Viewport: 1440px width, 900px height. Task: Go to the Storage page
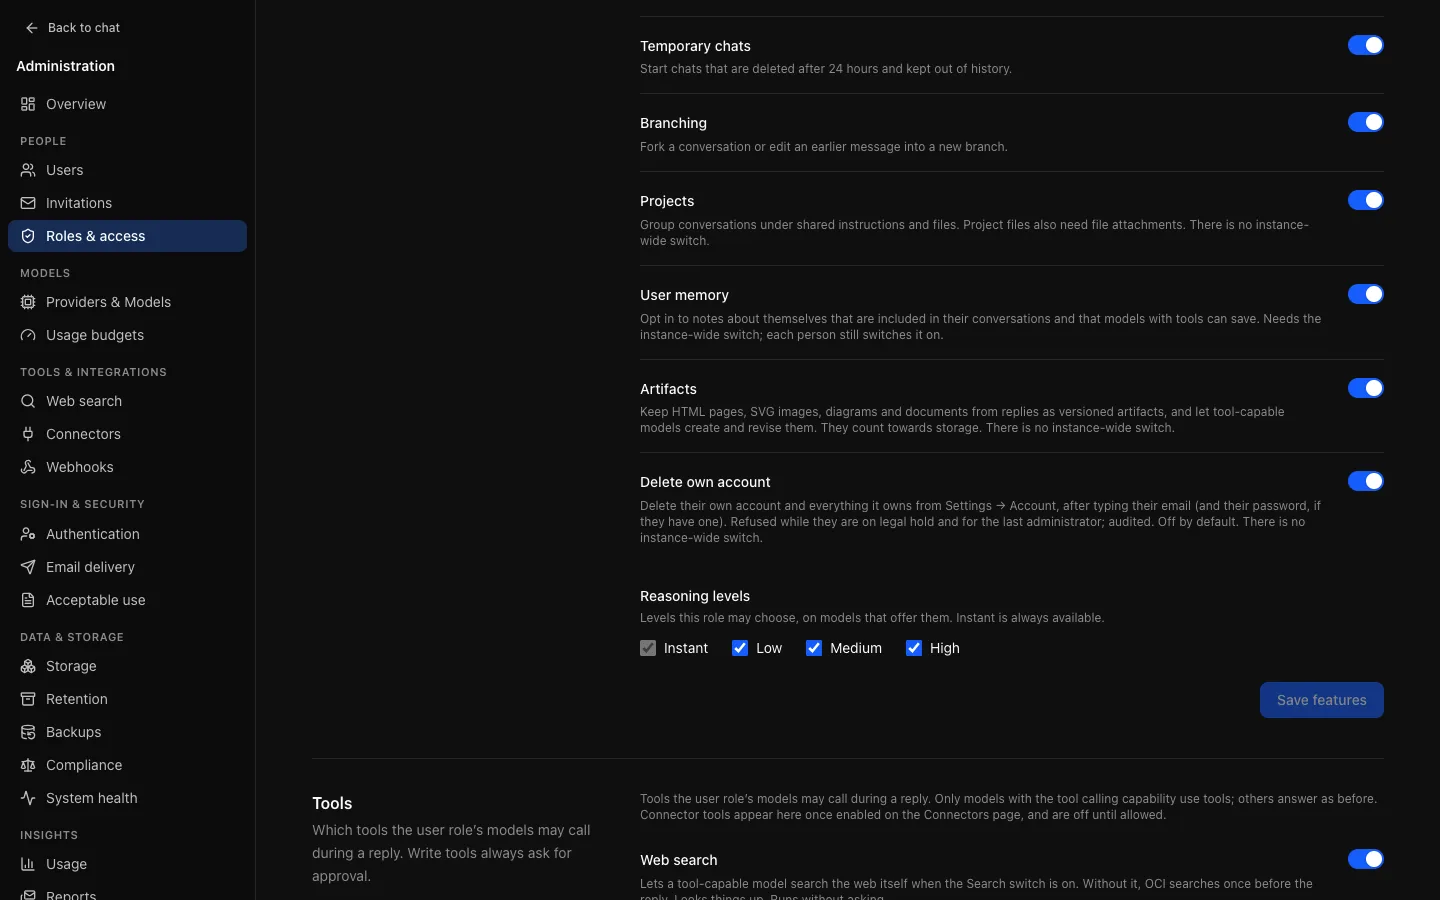pos(127,666)
